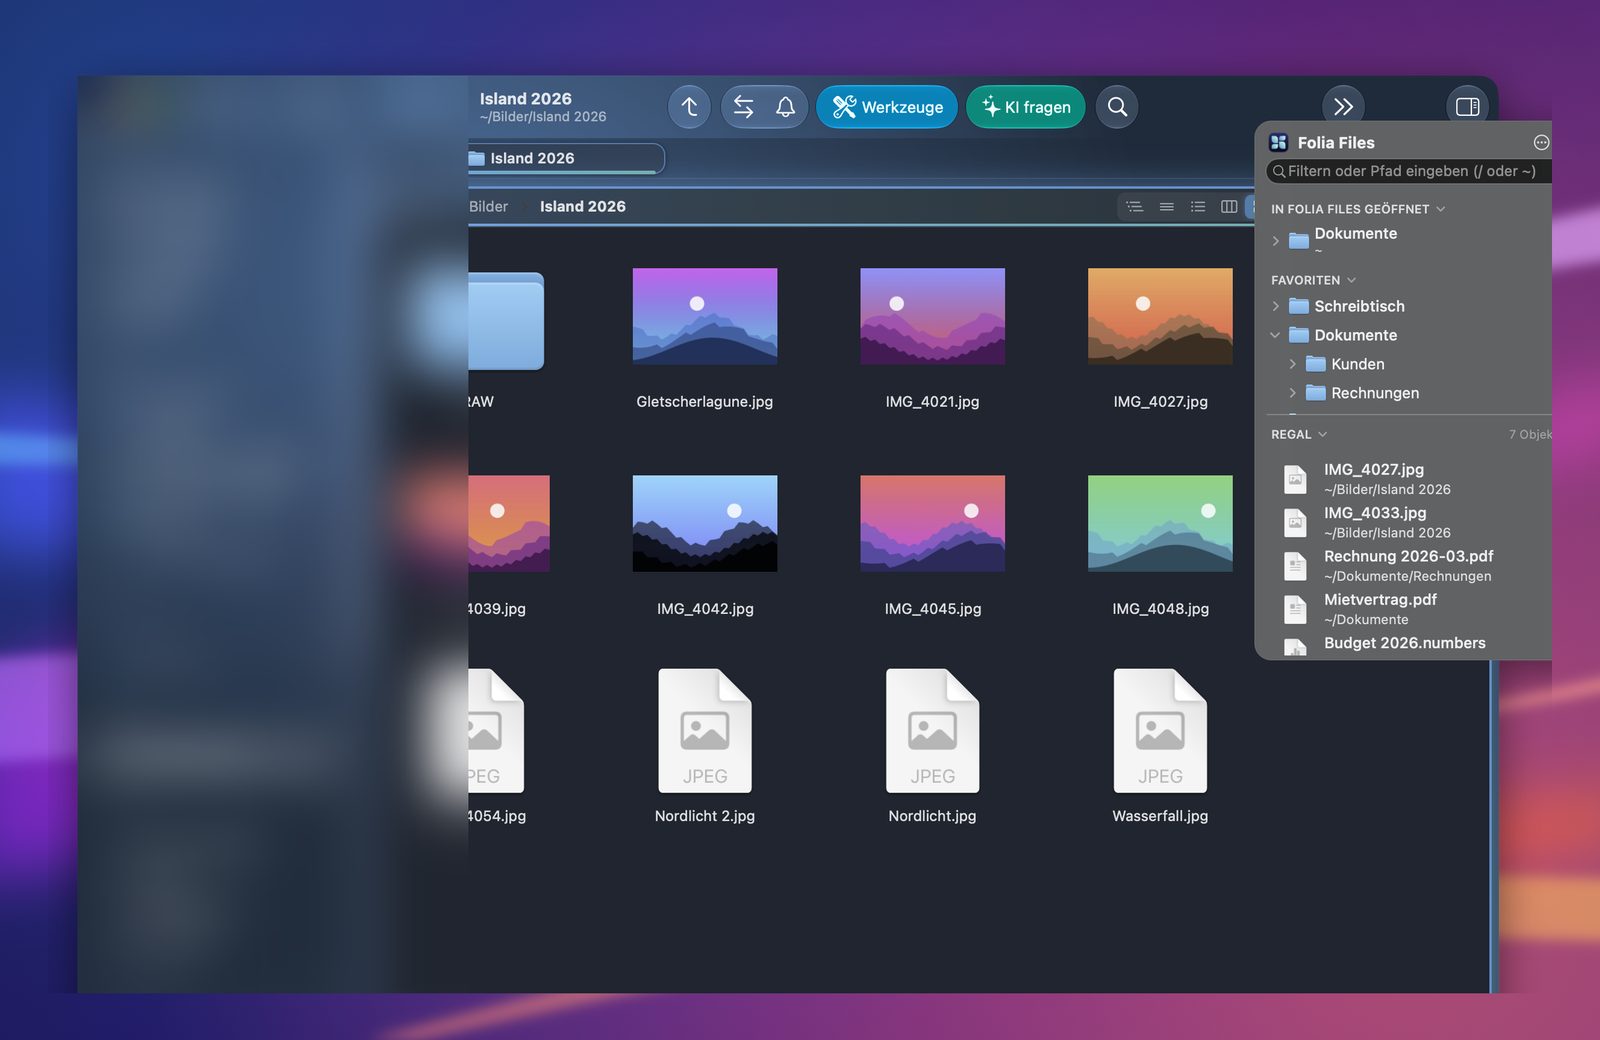This screenshot has height=1040, width=1600.
Task: Open the Werkzeuge tools menu
Action: click(x=887, y=107)
